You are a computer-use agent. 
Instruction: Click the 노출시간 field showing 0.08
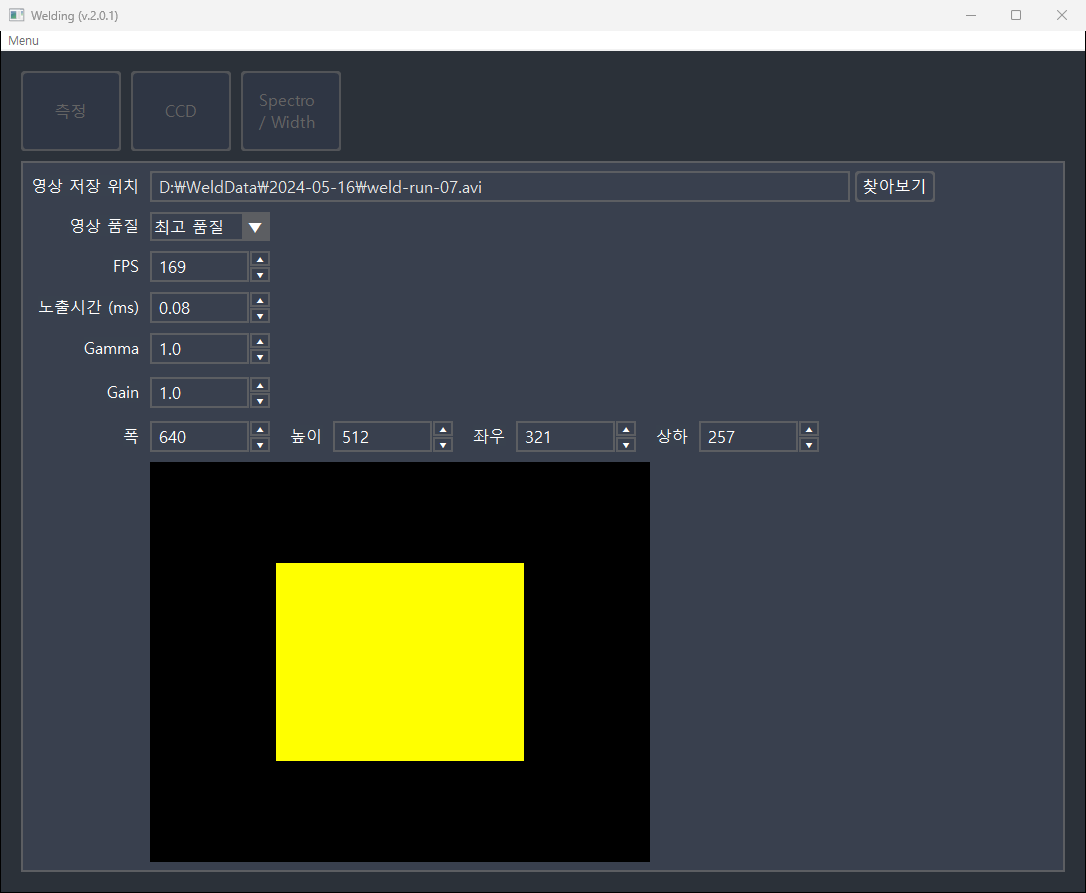199,308
